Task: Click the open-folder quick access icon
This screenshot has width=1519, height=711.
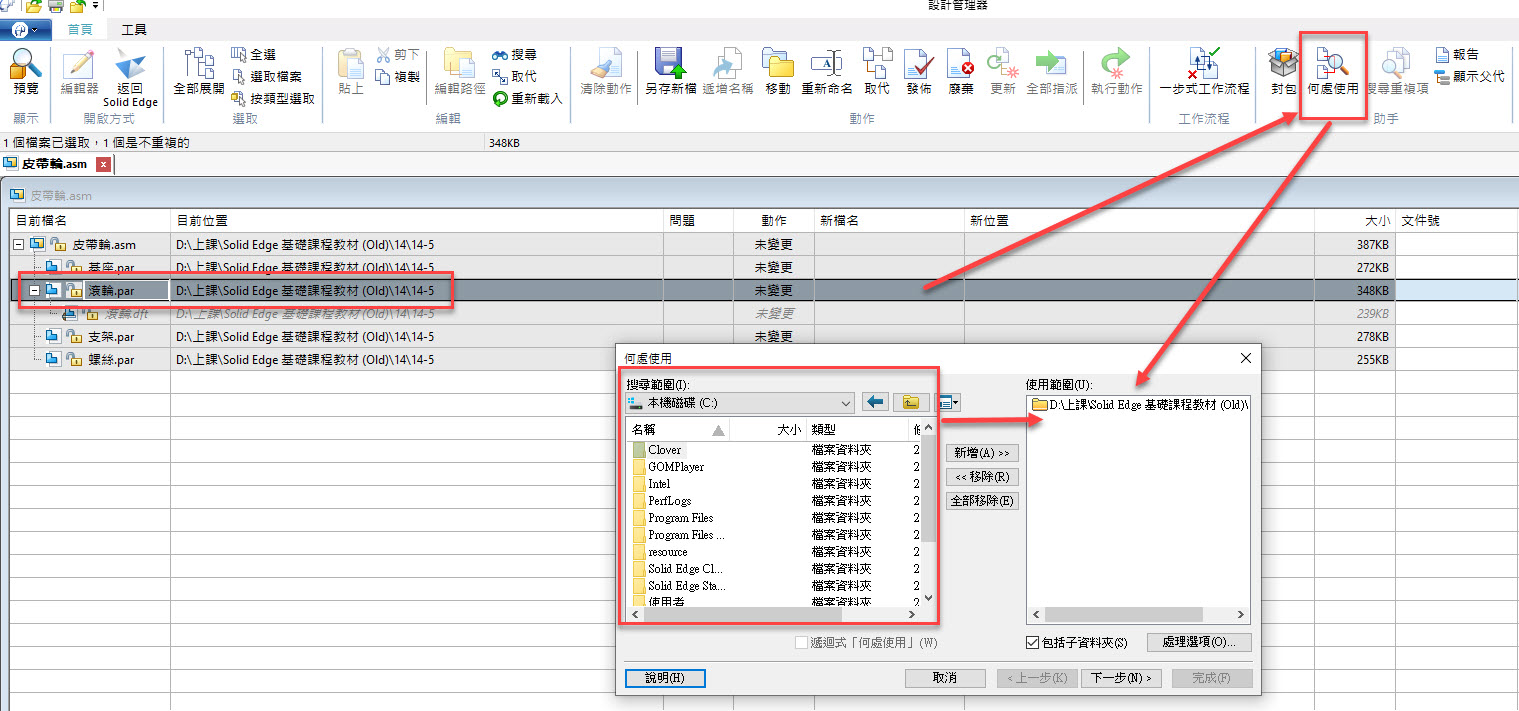Action: (x=34, y=6)
